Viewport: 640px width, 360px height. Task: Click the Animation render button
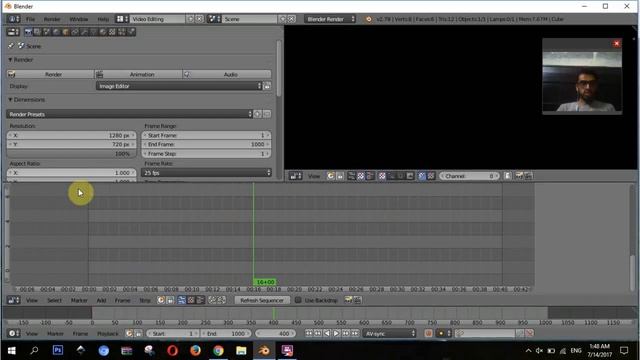[x=138, y=74]
